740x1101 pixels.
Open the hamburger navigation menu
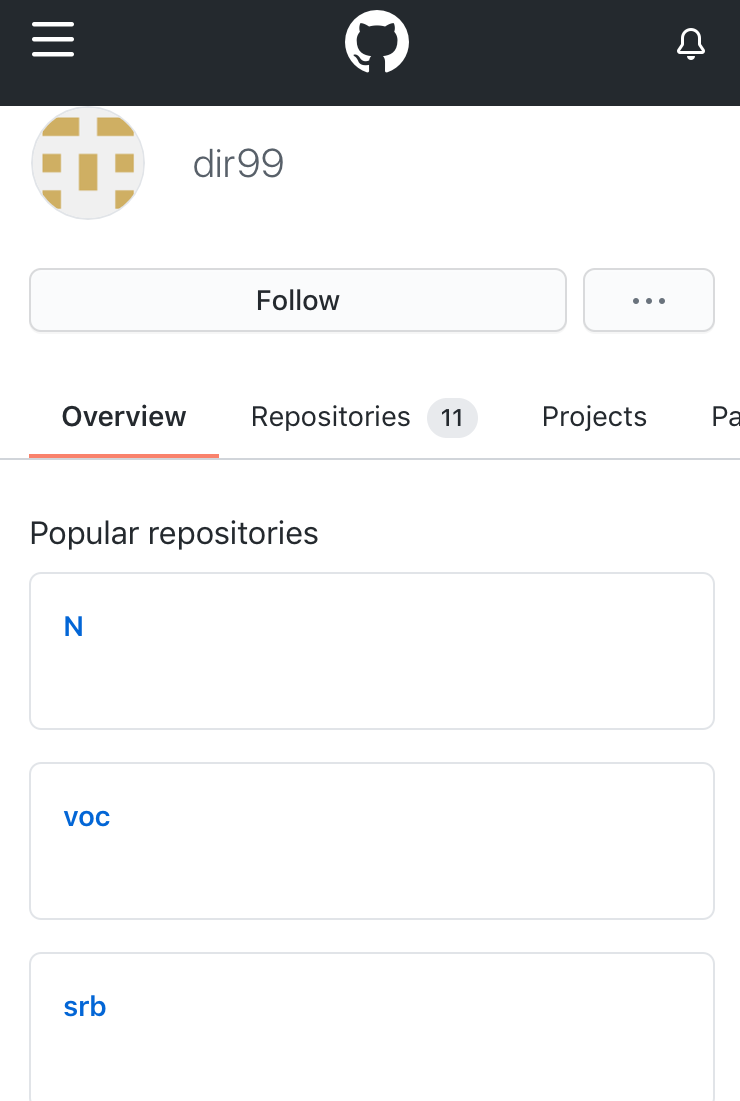(53, 39)
